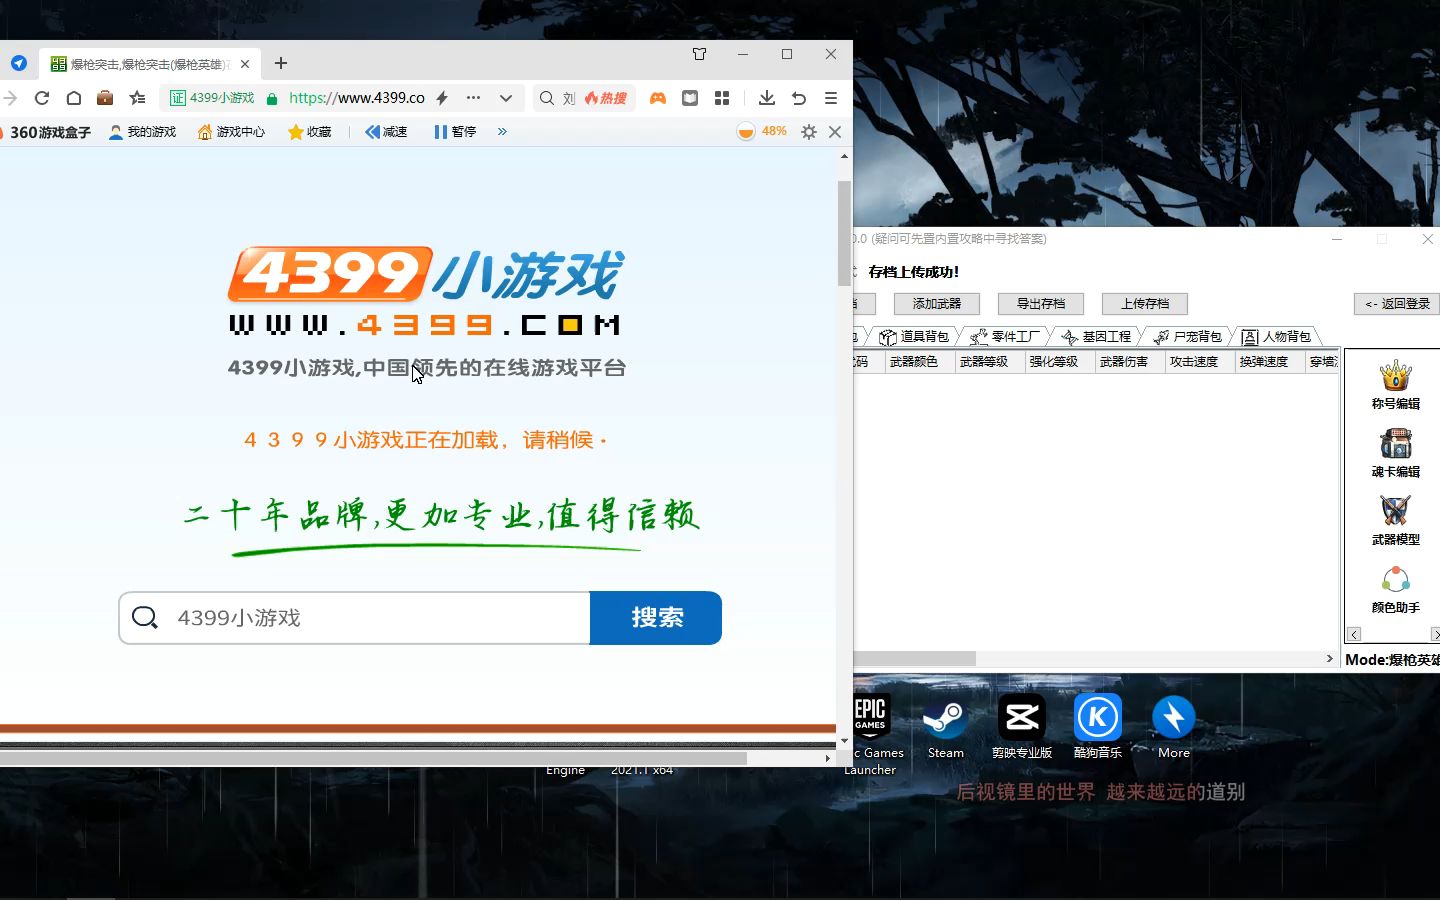Click the URL address field
The image size is (1440, 900).
(357, 98)
